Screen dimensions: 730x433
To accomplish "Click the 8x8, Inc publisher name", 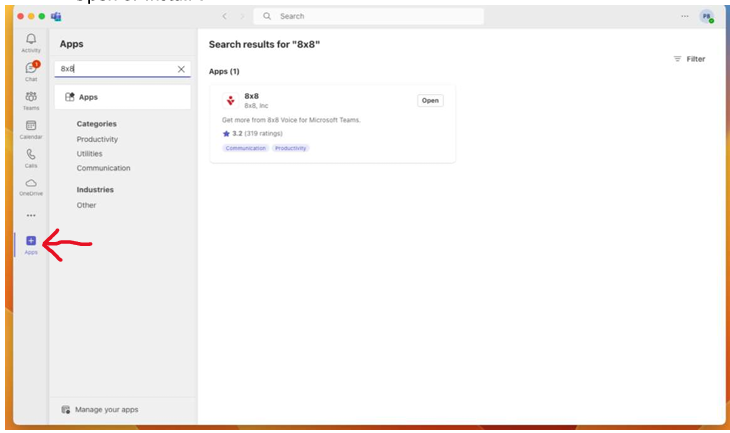I will 256,106.
